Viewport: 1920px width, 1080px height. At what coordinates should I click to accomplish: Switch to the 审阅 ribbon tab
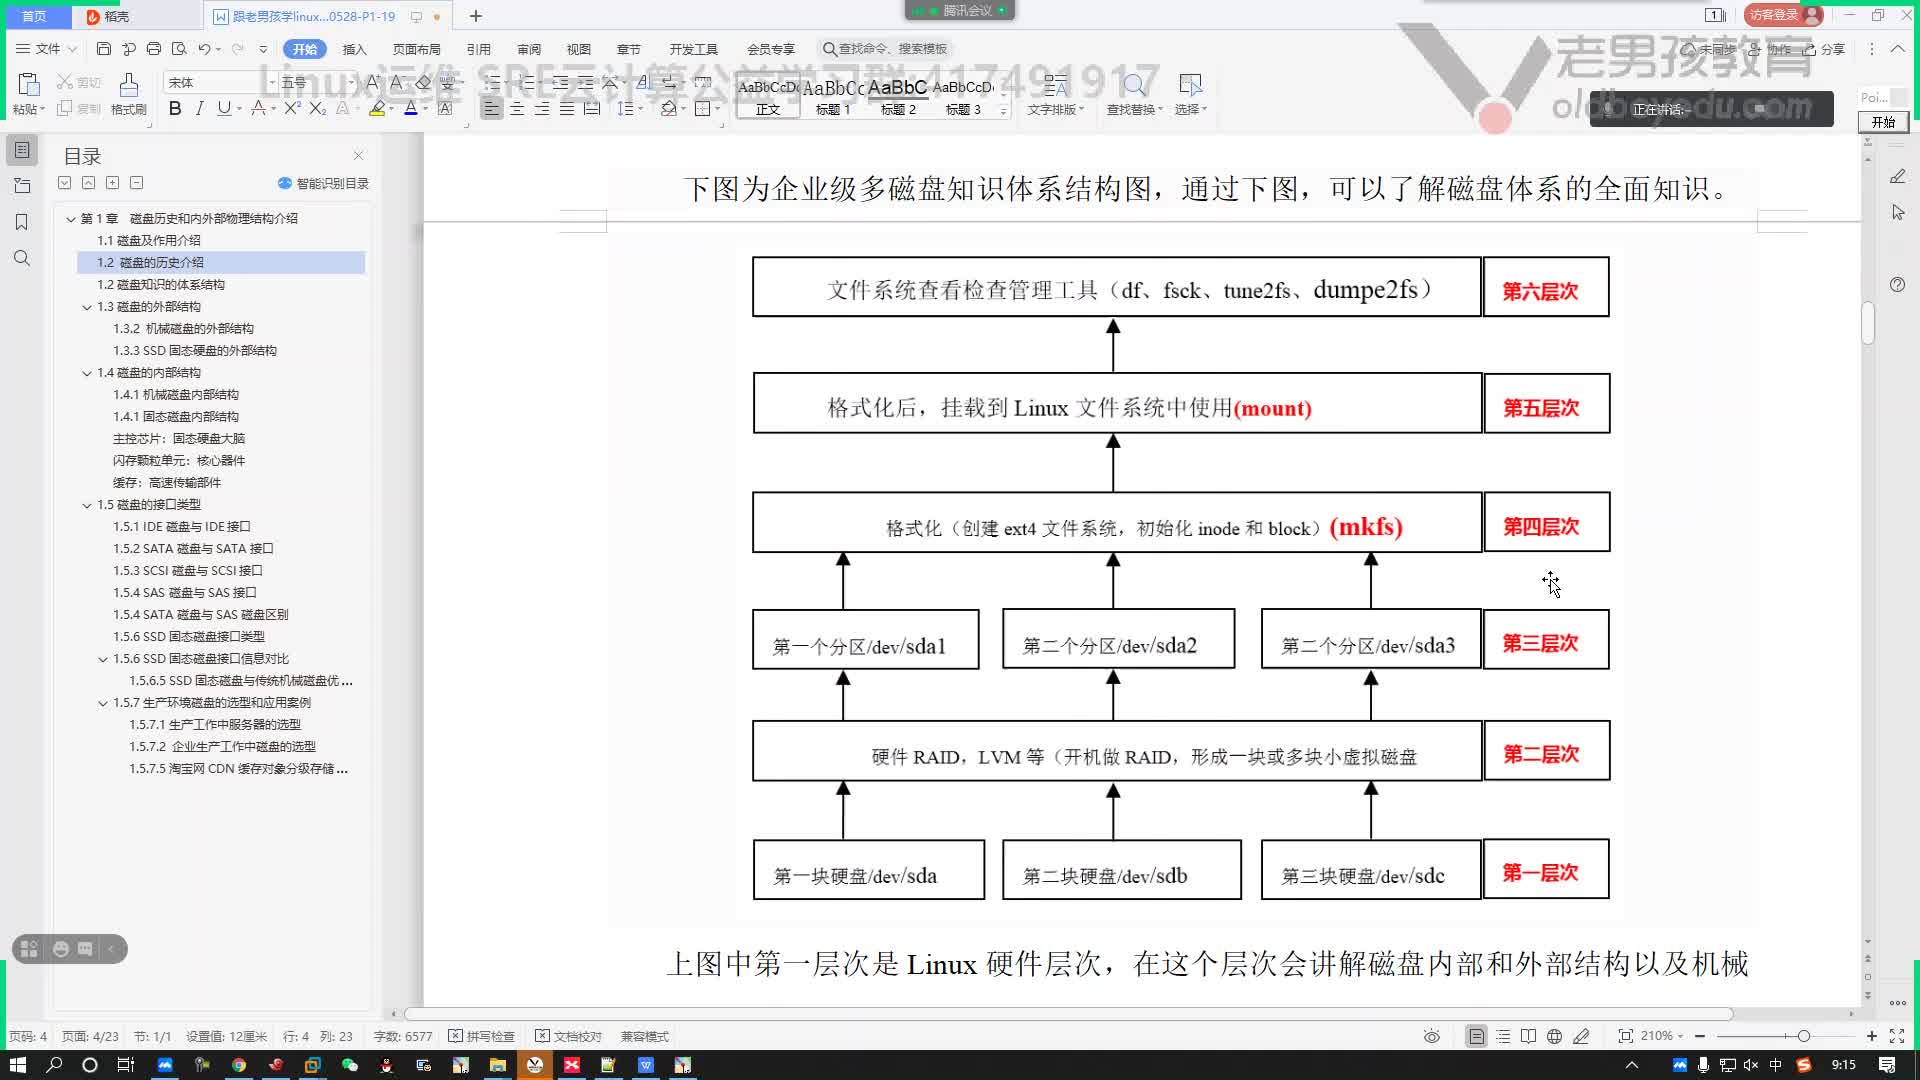529,49
